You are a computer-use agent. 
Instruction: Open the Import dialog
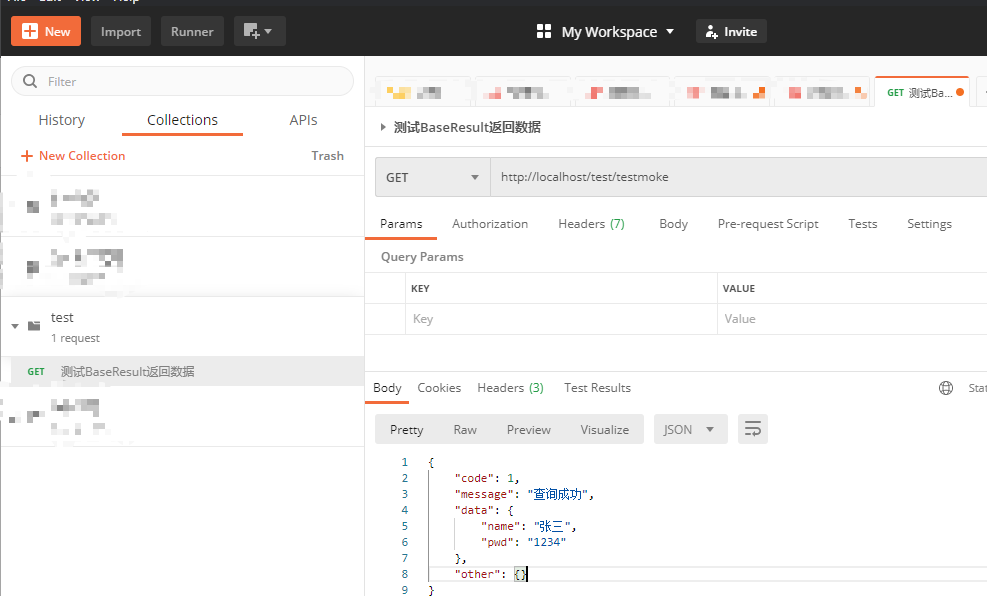(121, 31)
